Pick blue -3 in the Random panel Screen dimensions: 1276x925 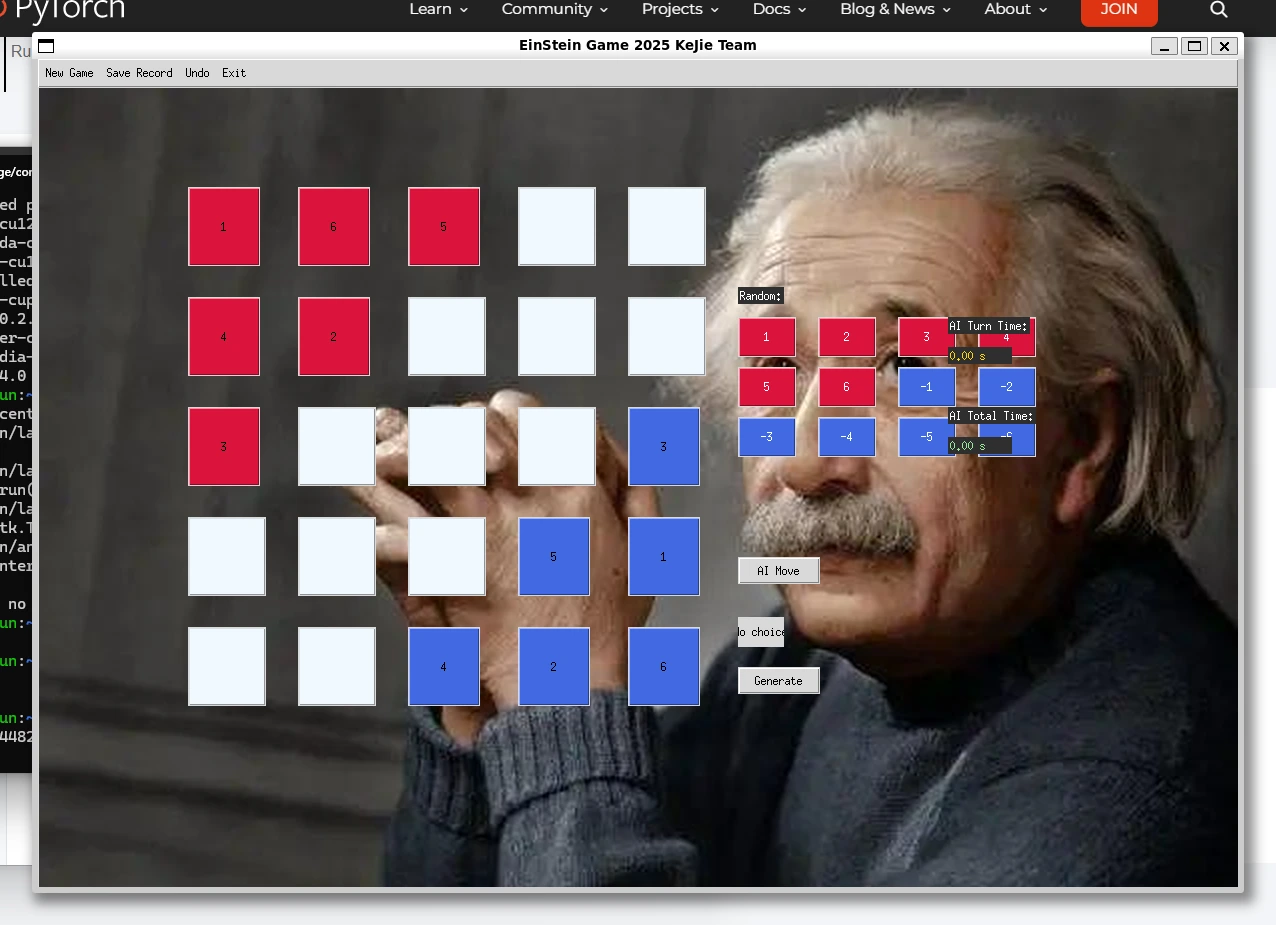(767, 437)
